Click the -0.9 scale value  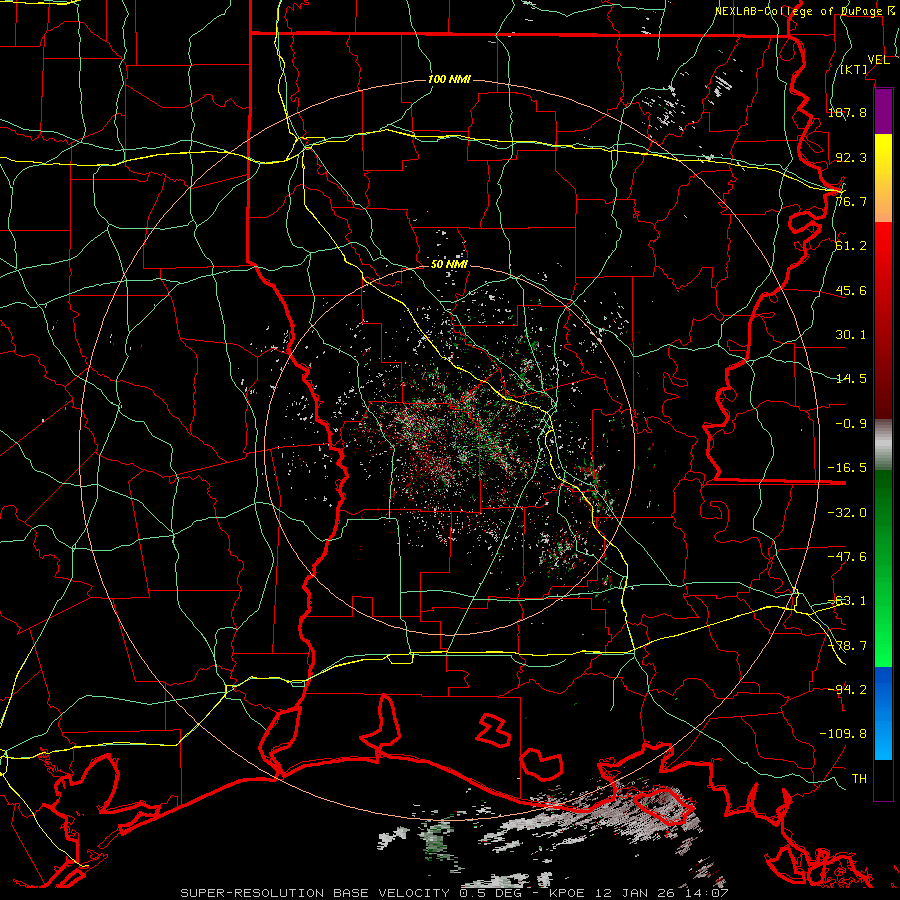click(851, 424)
